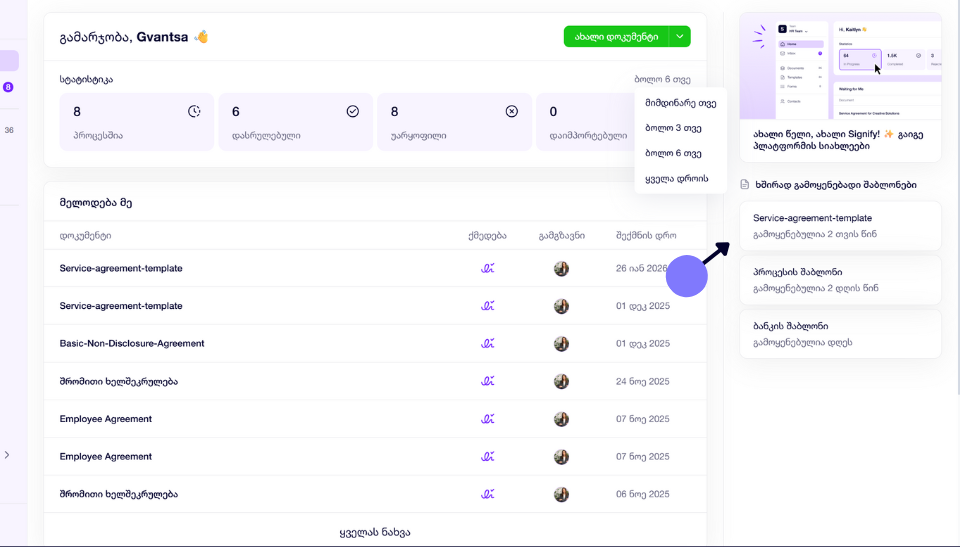Click the sign icon for შრომითი ხელშეკრულება dated 24 ნოე 2025
The height and width of the screenshot is (547, 960).
(x=487, y=381)
